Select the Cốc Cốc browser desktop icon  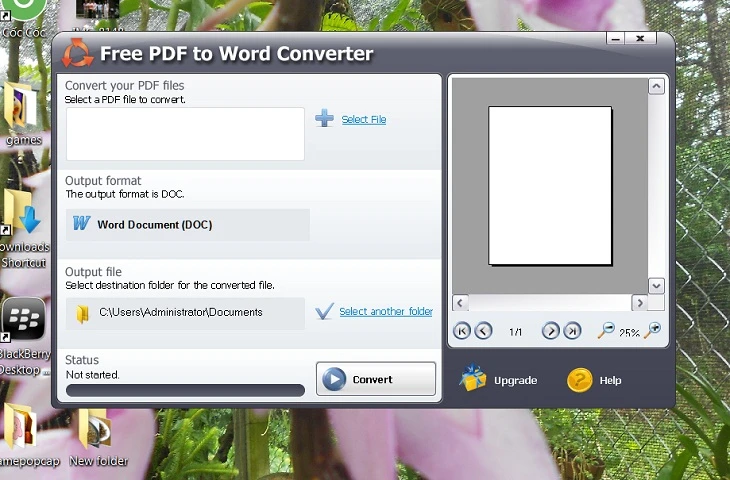click(23, 19)
